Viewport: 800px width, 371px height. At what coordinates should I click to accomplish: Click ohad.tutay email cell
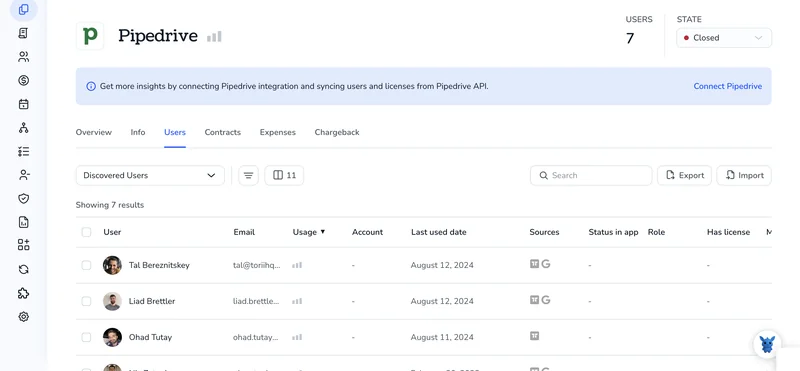pos(257,337)
